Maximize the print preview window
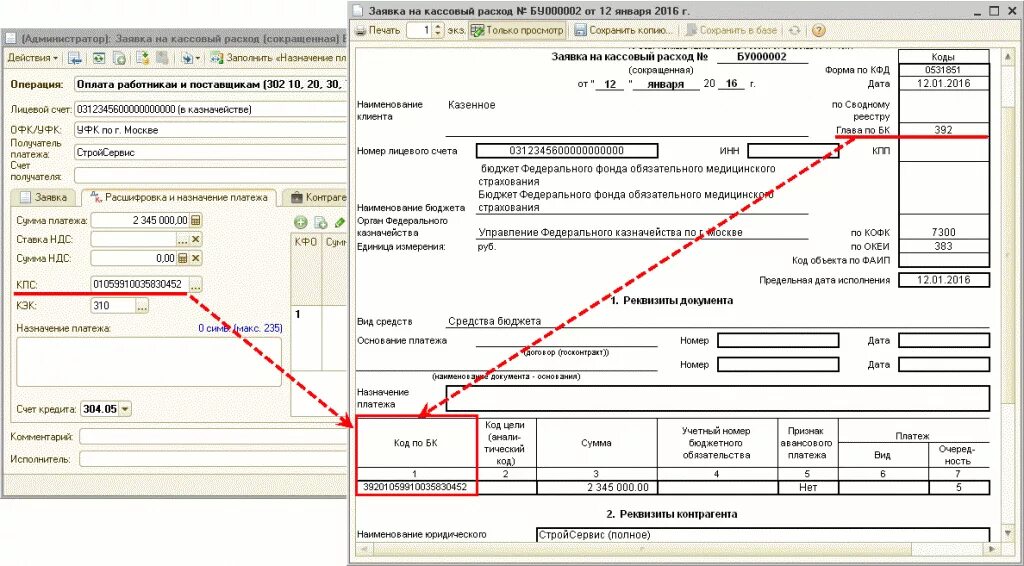Screen dimensions: 1024x566 click(994, 11)
